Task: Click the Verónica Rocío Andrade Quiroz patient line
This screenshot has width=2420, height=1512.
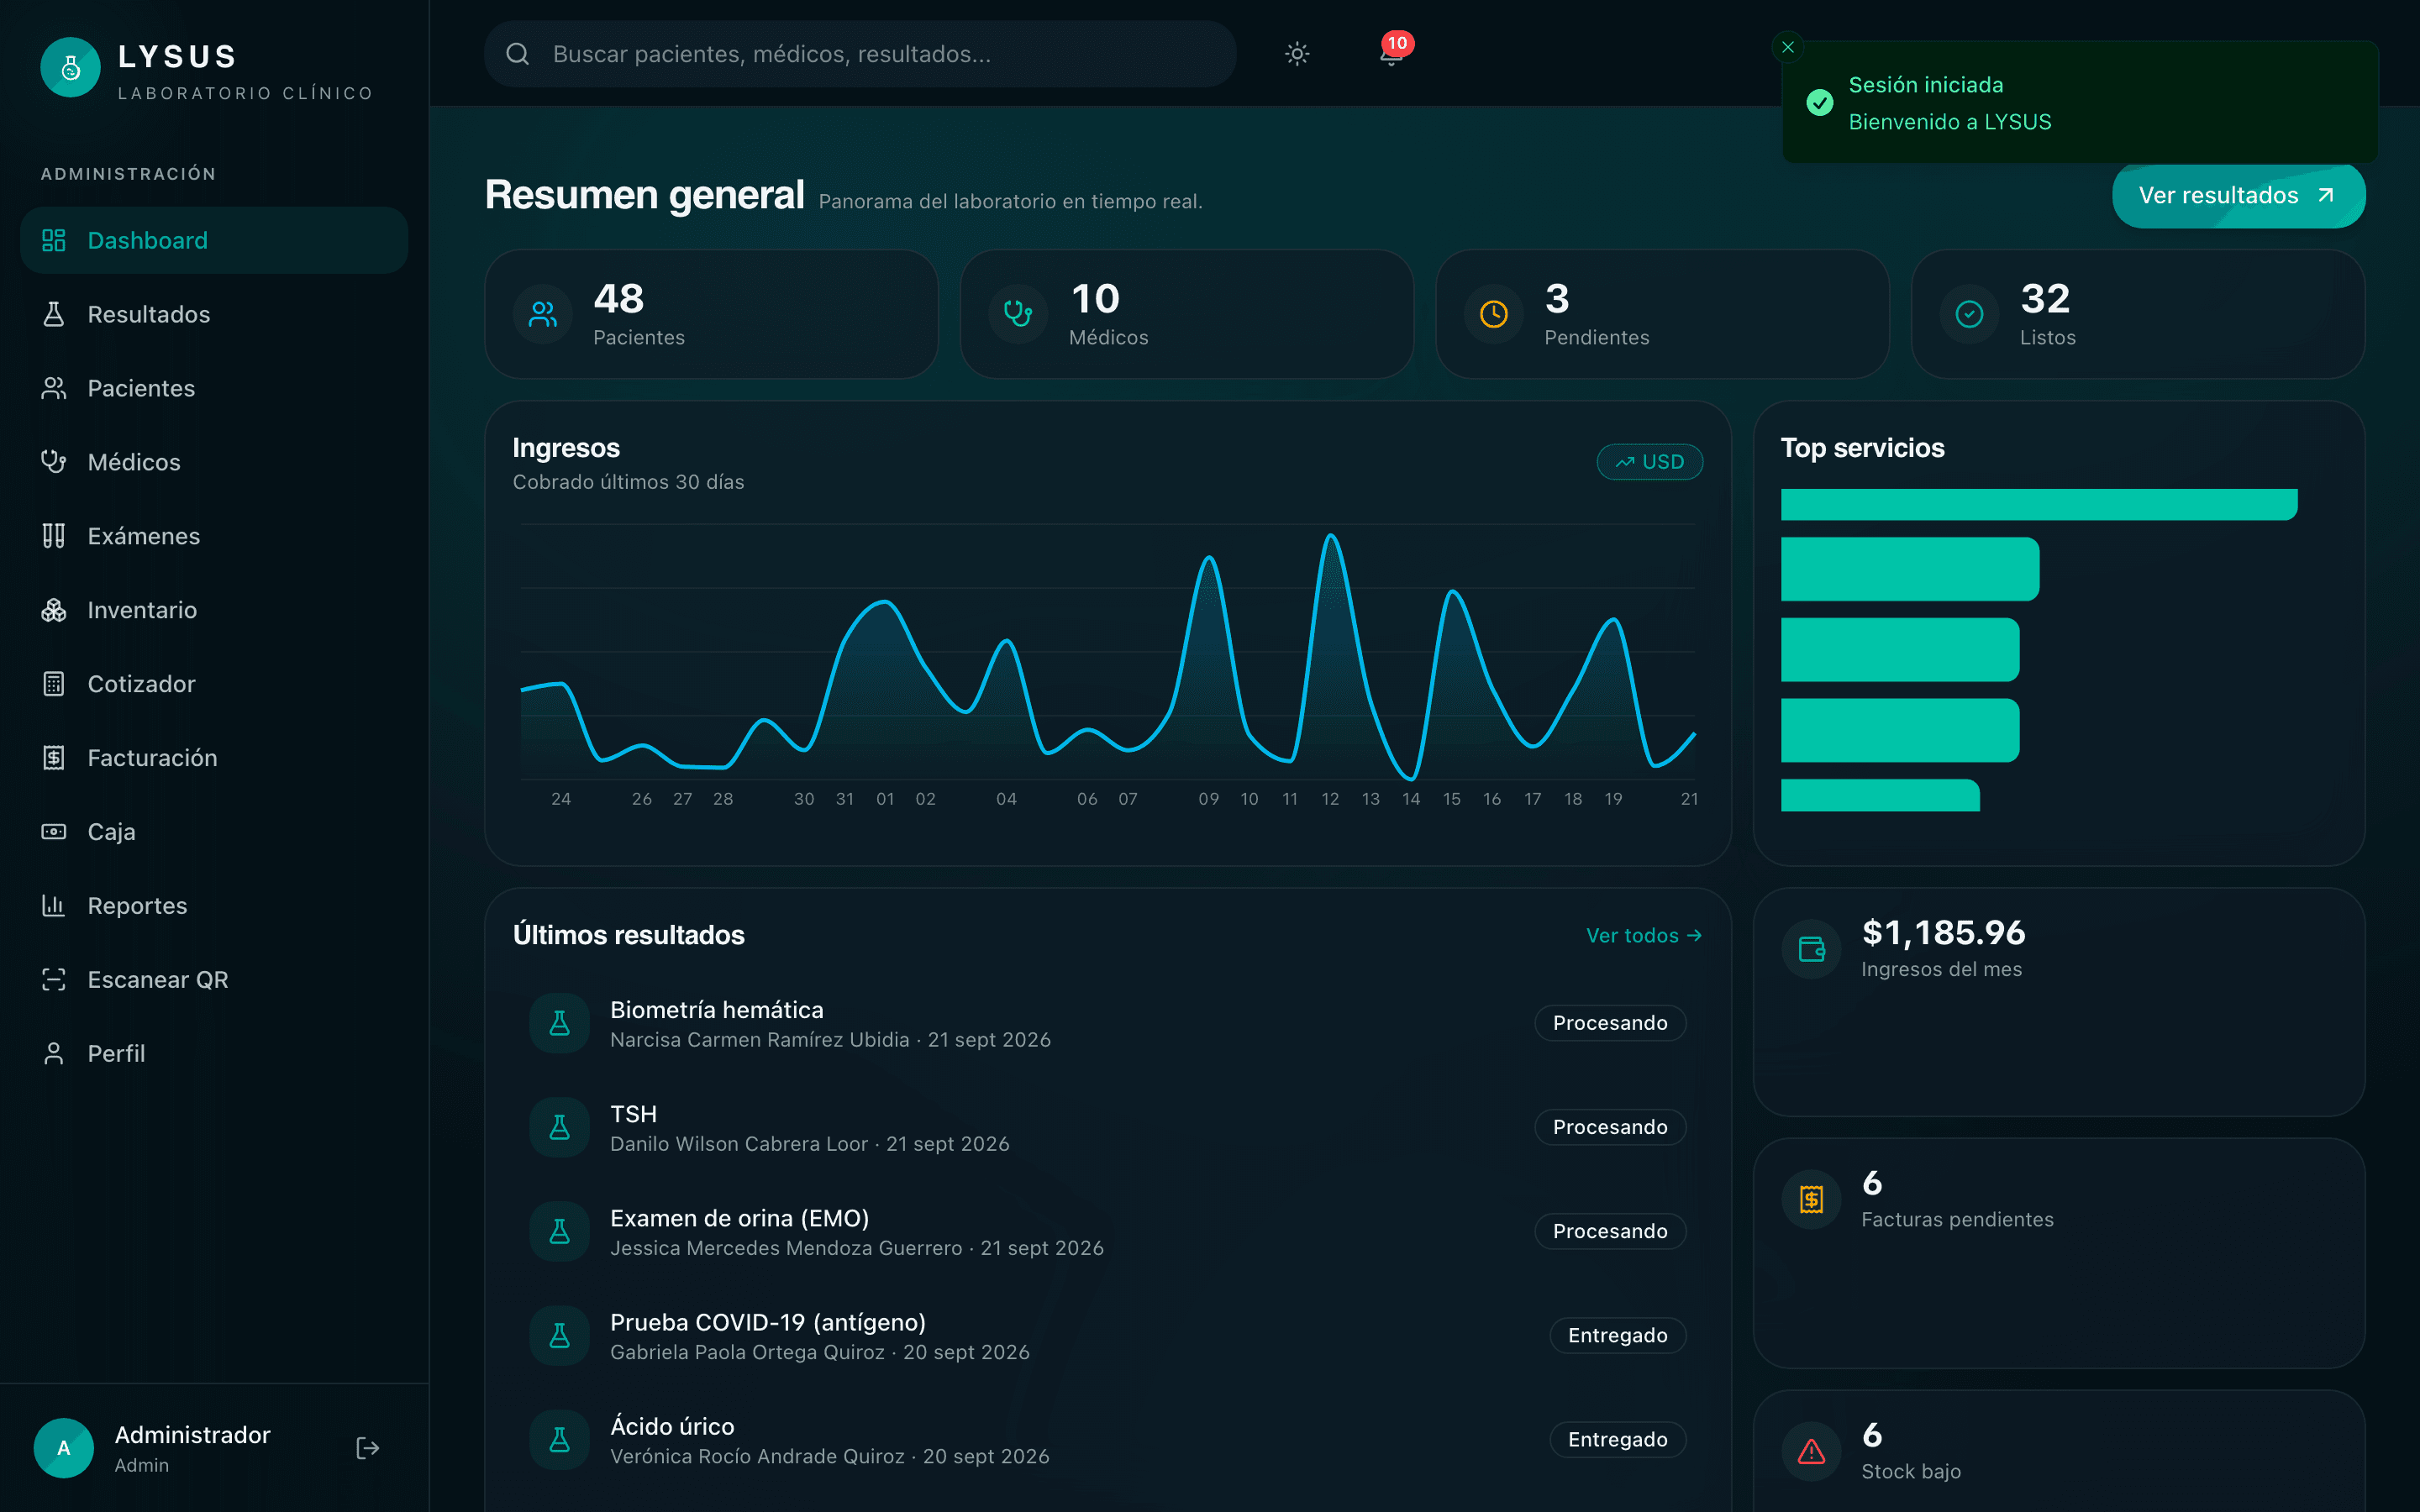Action: [x=830, y=1456]
